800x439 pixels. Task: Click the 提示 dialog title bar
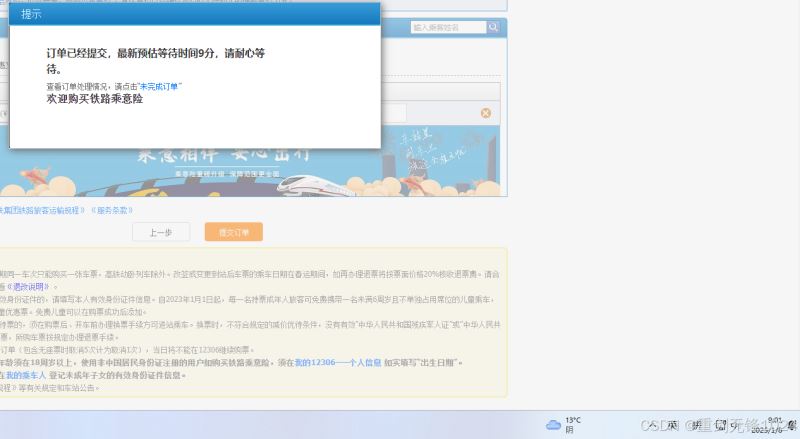point(194,14)
